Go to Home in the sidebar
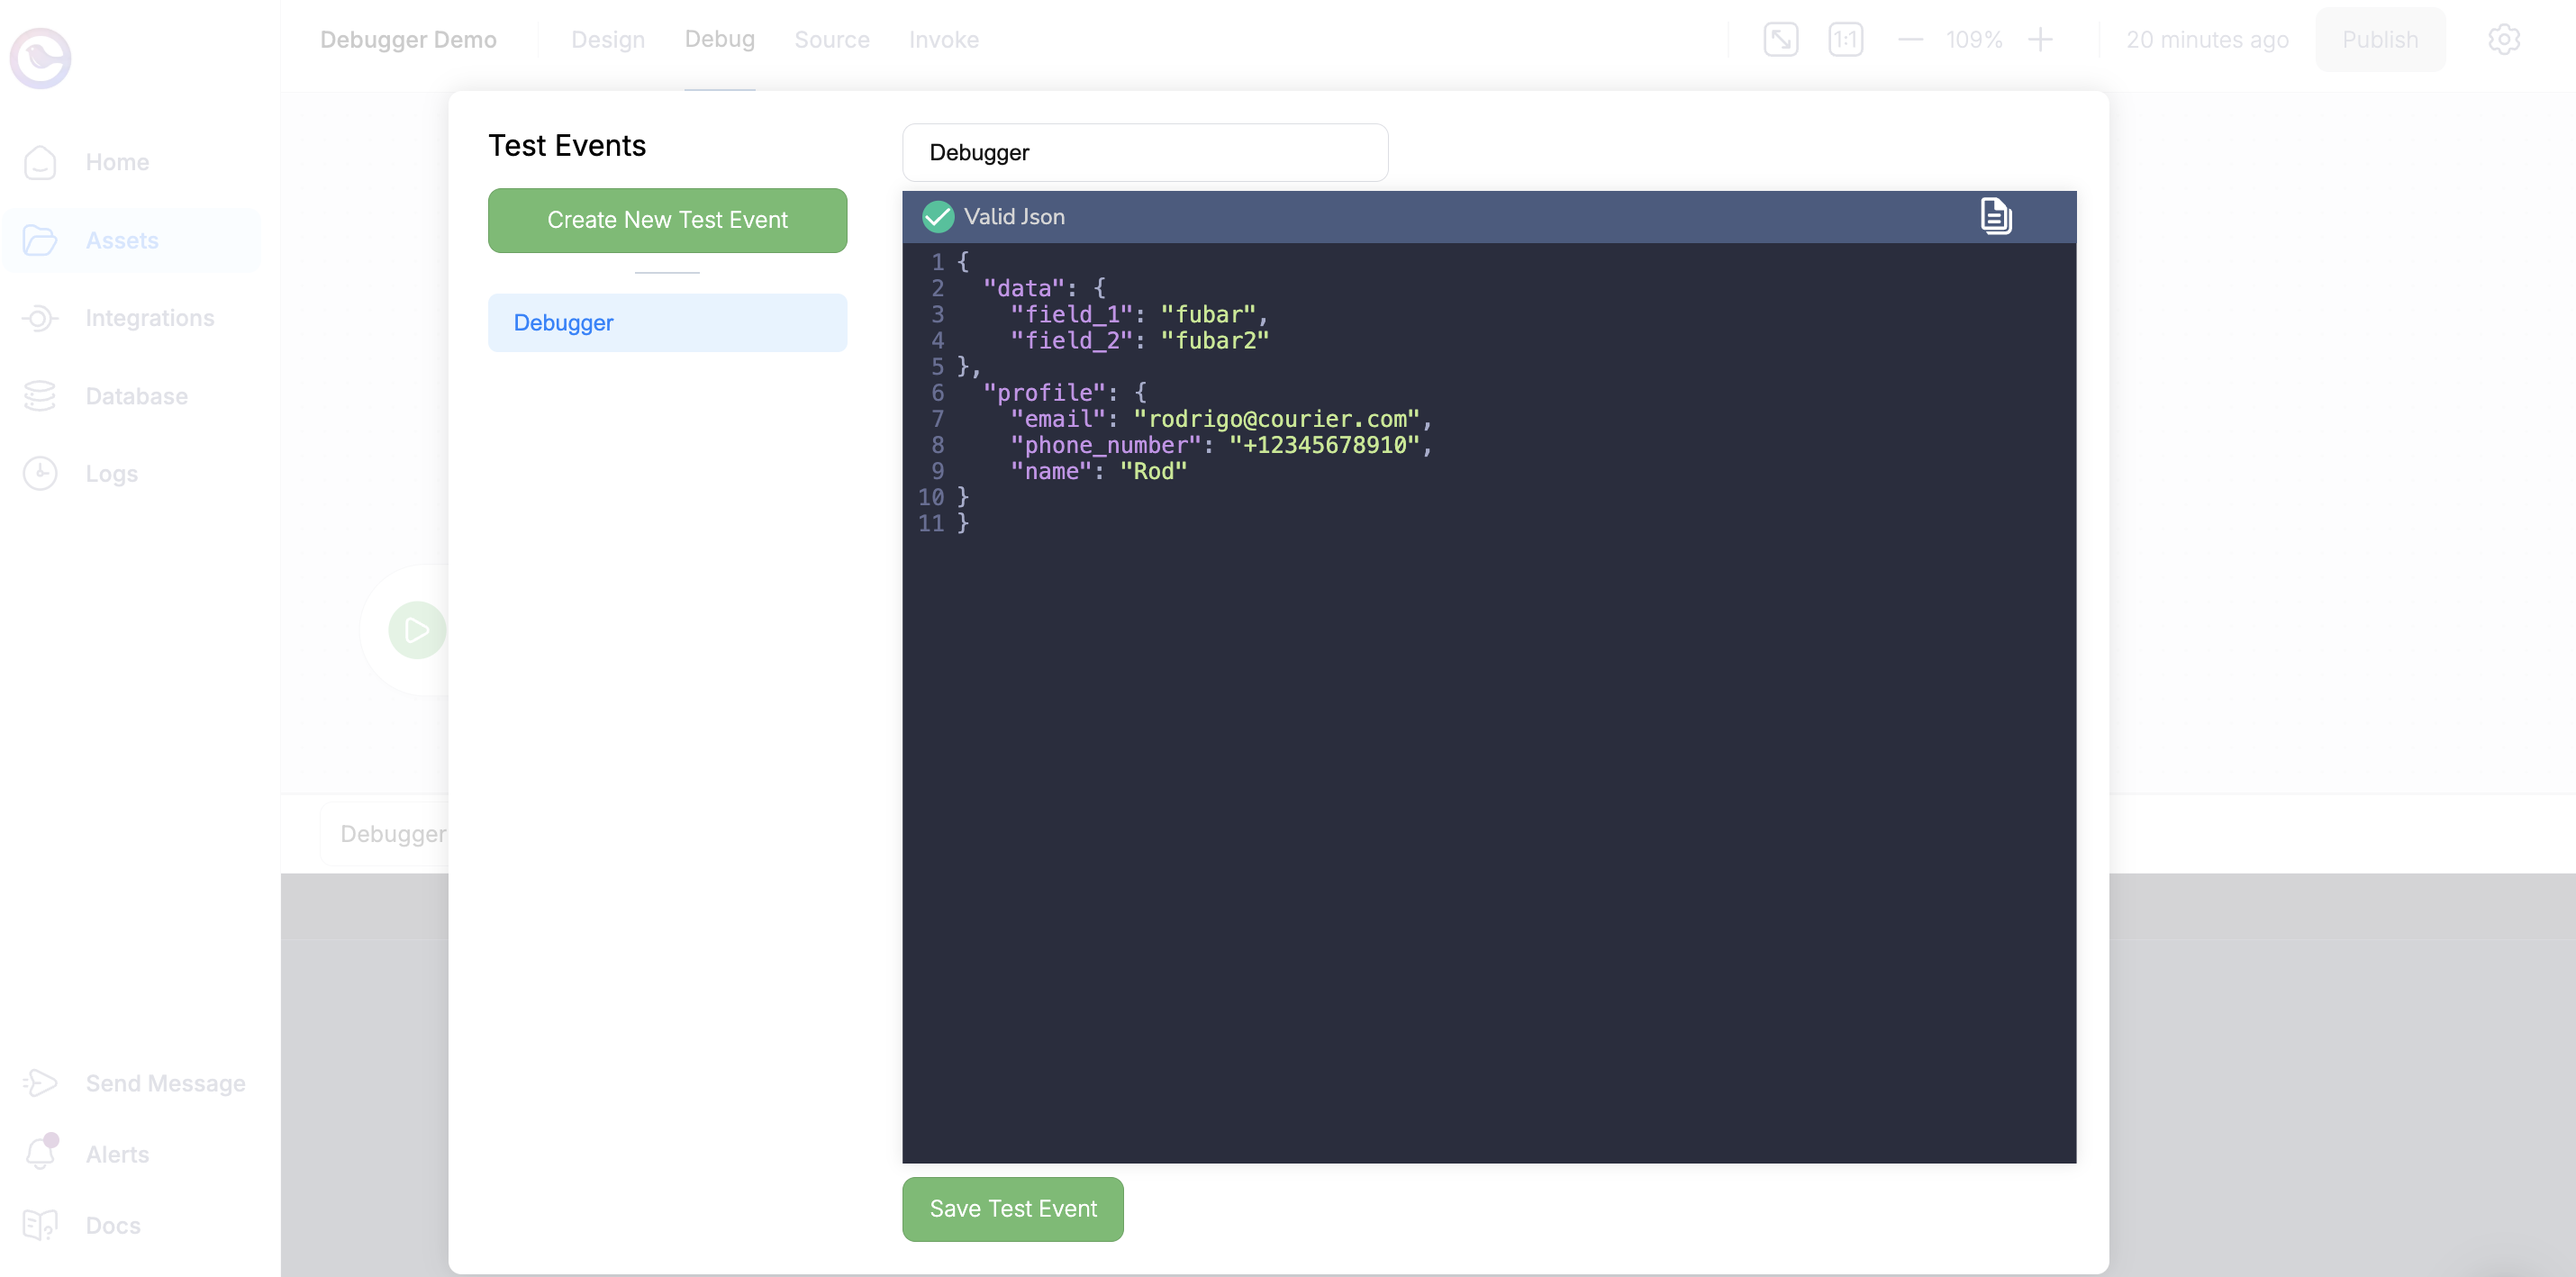Viewport: 2576px width, 1277px height. coord(117,162)
